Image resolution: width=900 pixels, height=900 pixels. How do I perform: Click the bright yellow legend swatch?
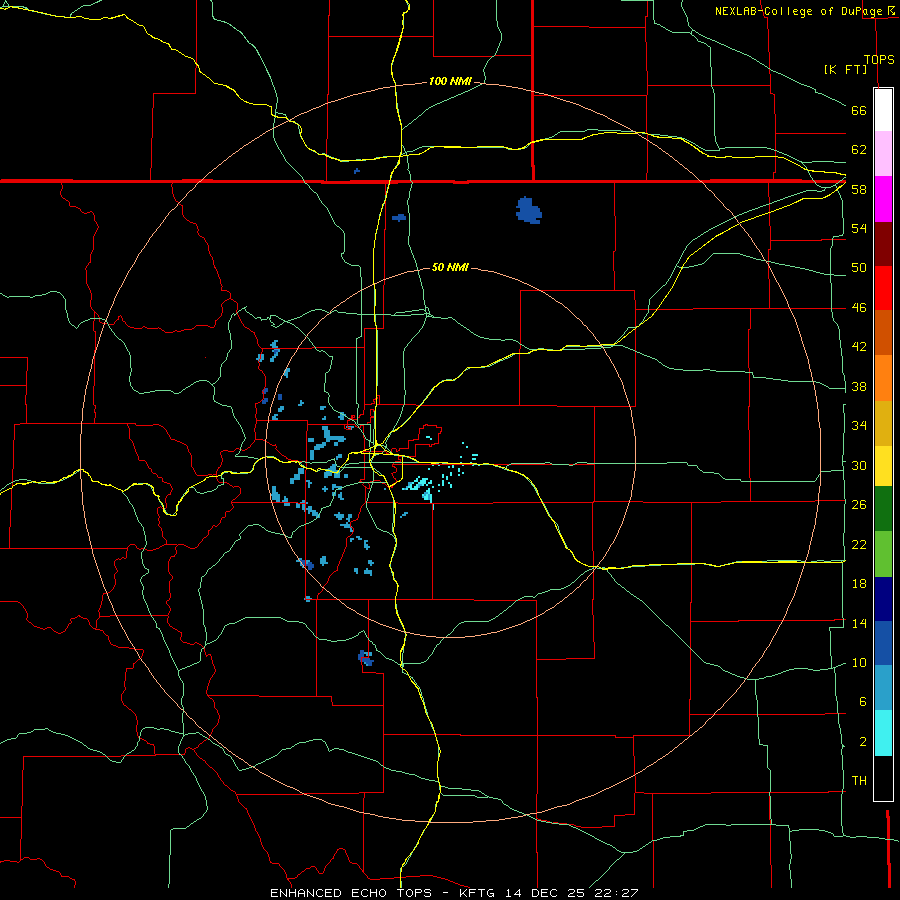pyautogui.click(x=883, y=466)
